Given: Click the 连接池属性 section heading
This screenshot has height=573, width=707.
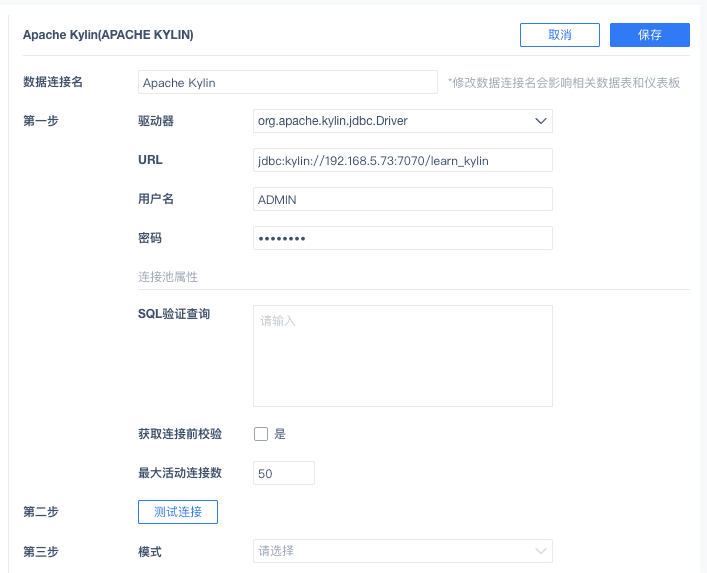Looking at the screenshot, I should (x=168, y=276).
